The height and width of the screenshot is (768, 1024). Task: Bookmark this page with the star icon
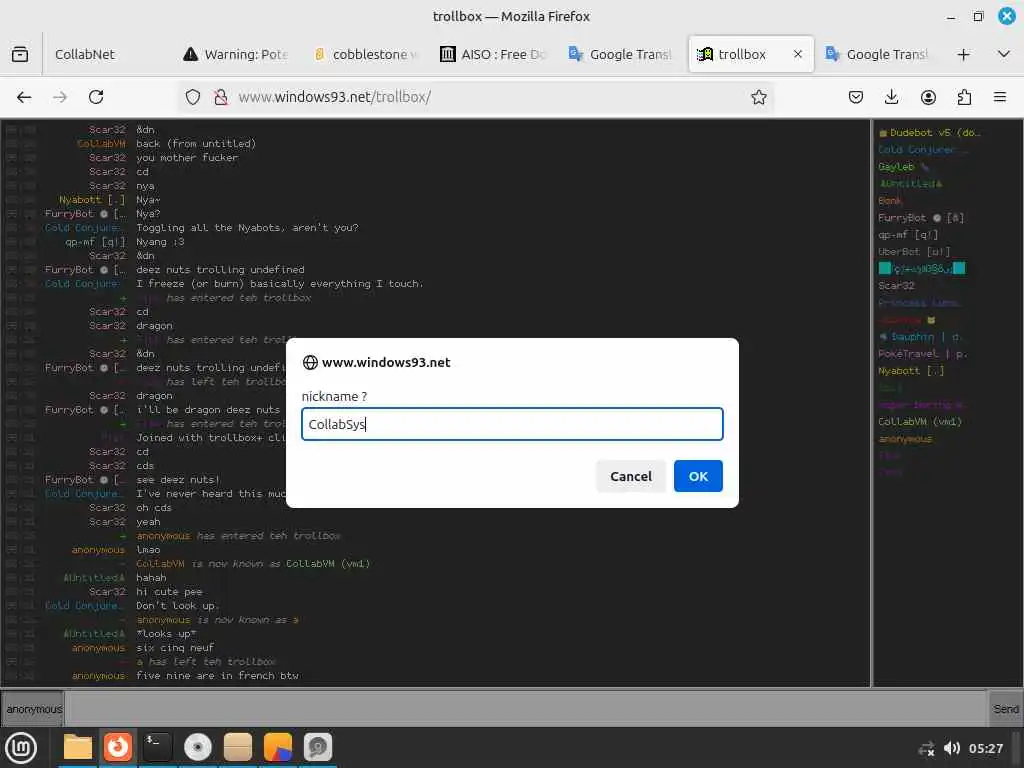(x=758, y=97)
